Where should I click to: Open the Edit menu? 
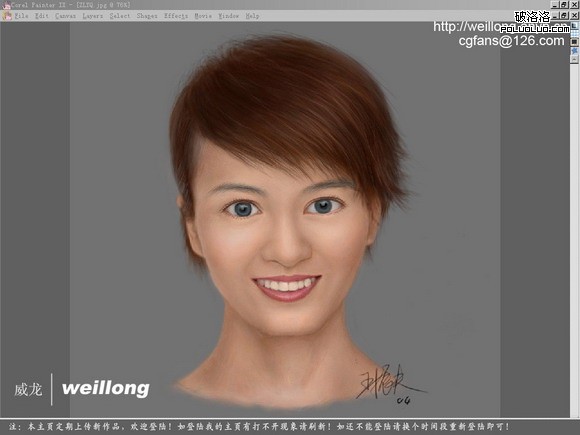[x=41, y=16]
